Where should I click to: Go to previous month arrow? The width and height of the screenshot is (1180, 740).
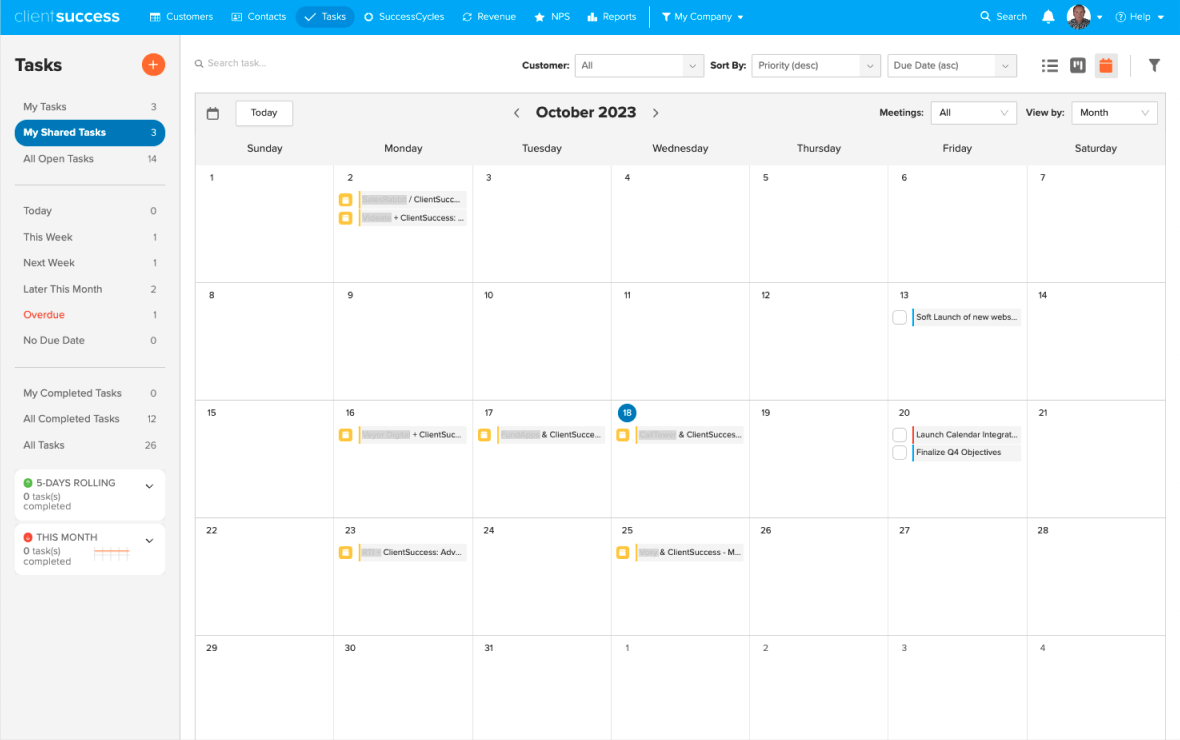[x=516, y=113]
